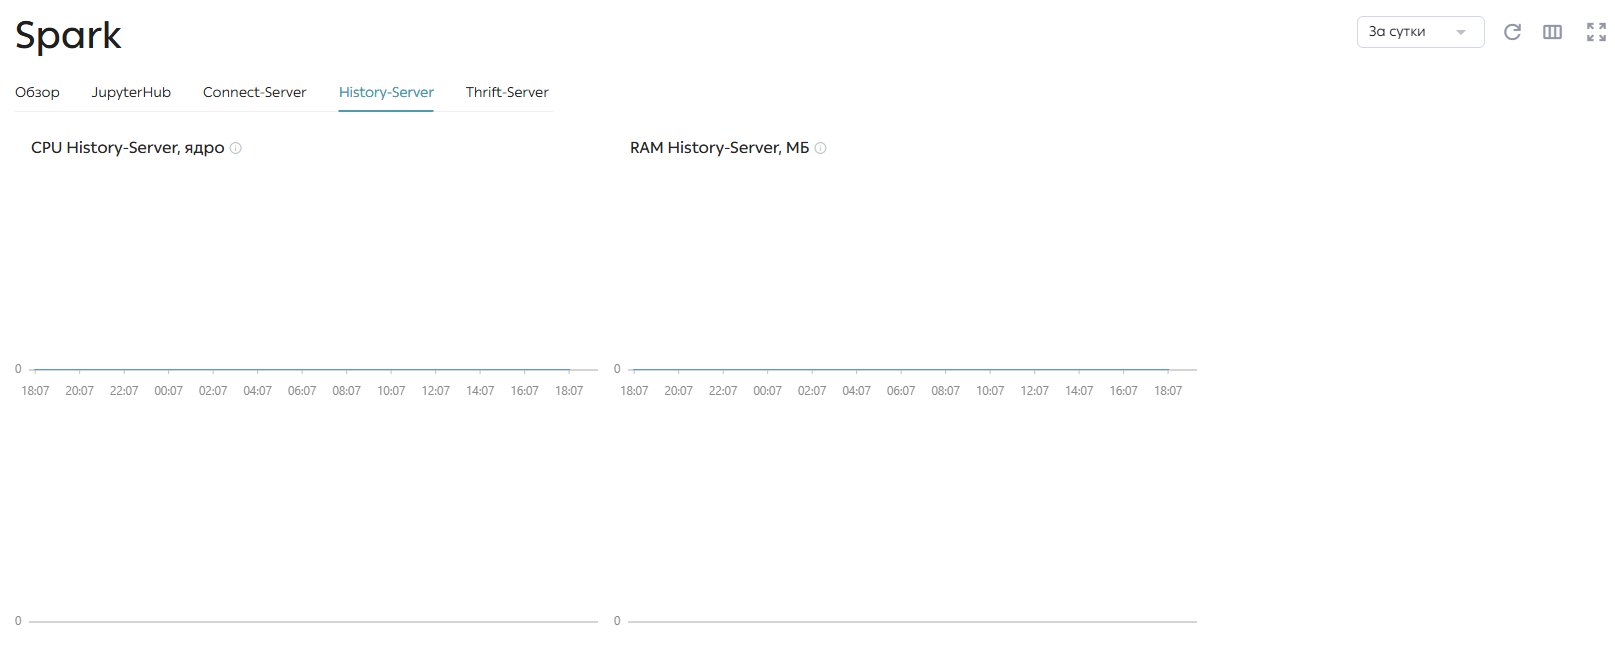The image size is (1615, 645).
Task: Click 08:07 label on CPU chart axis
Action: coord(346,391)
